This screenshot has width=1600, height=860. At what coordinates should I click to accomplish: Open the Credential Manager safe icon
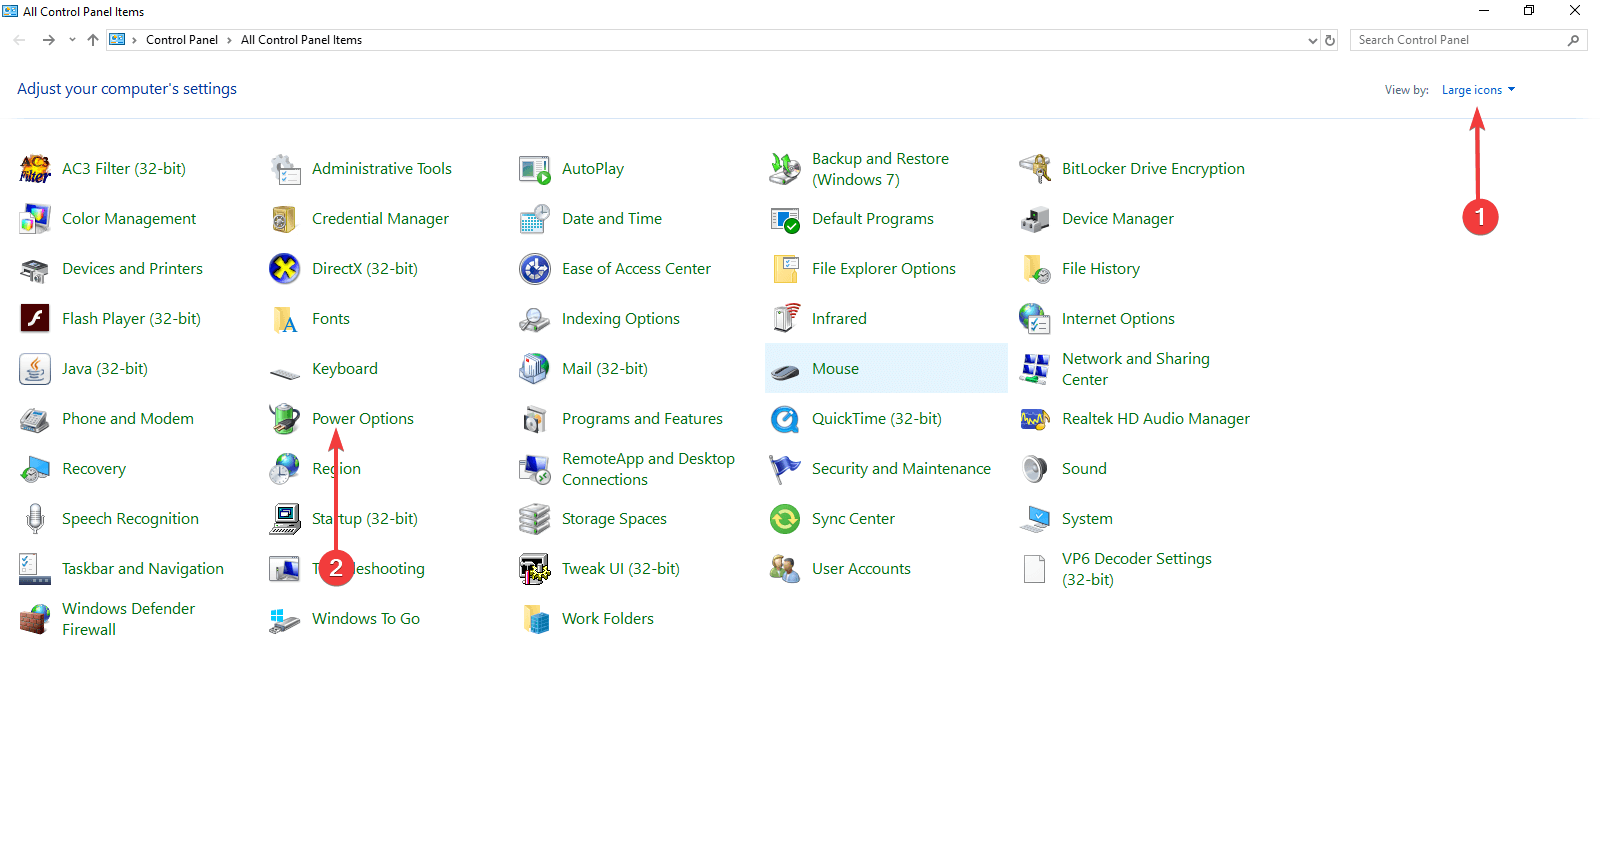pyautogui.click(x=285, y=219)
